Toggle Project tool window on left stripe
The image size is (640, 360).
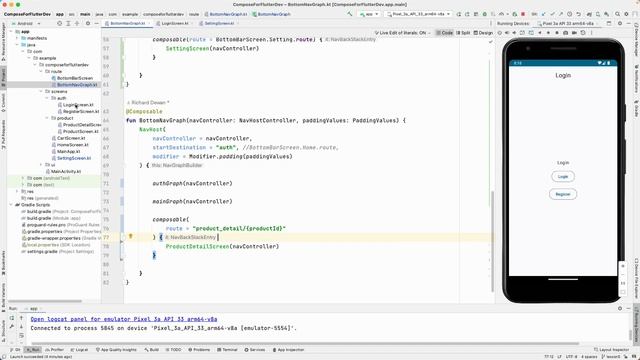[x=3, y=77]
